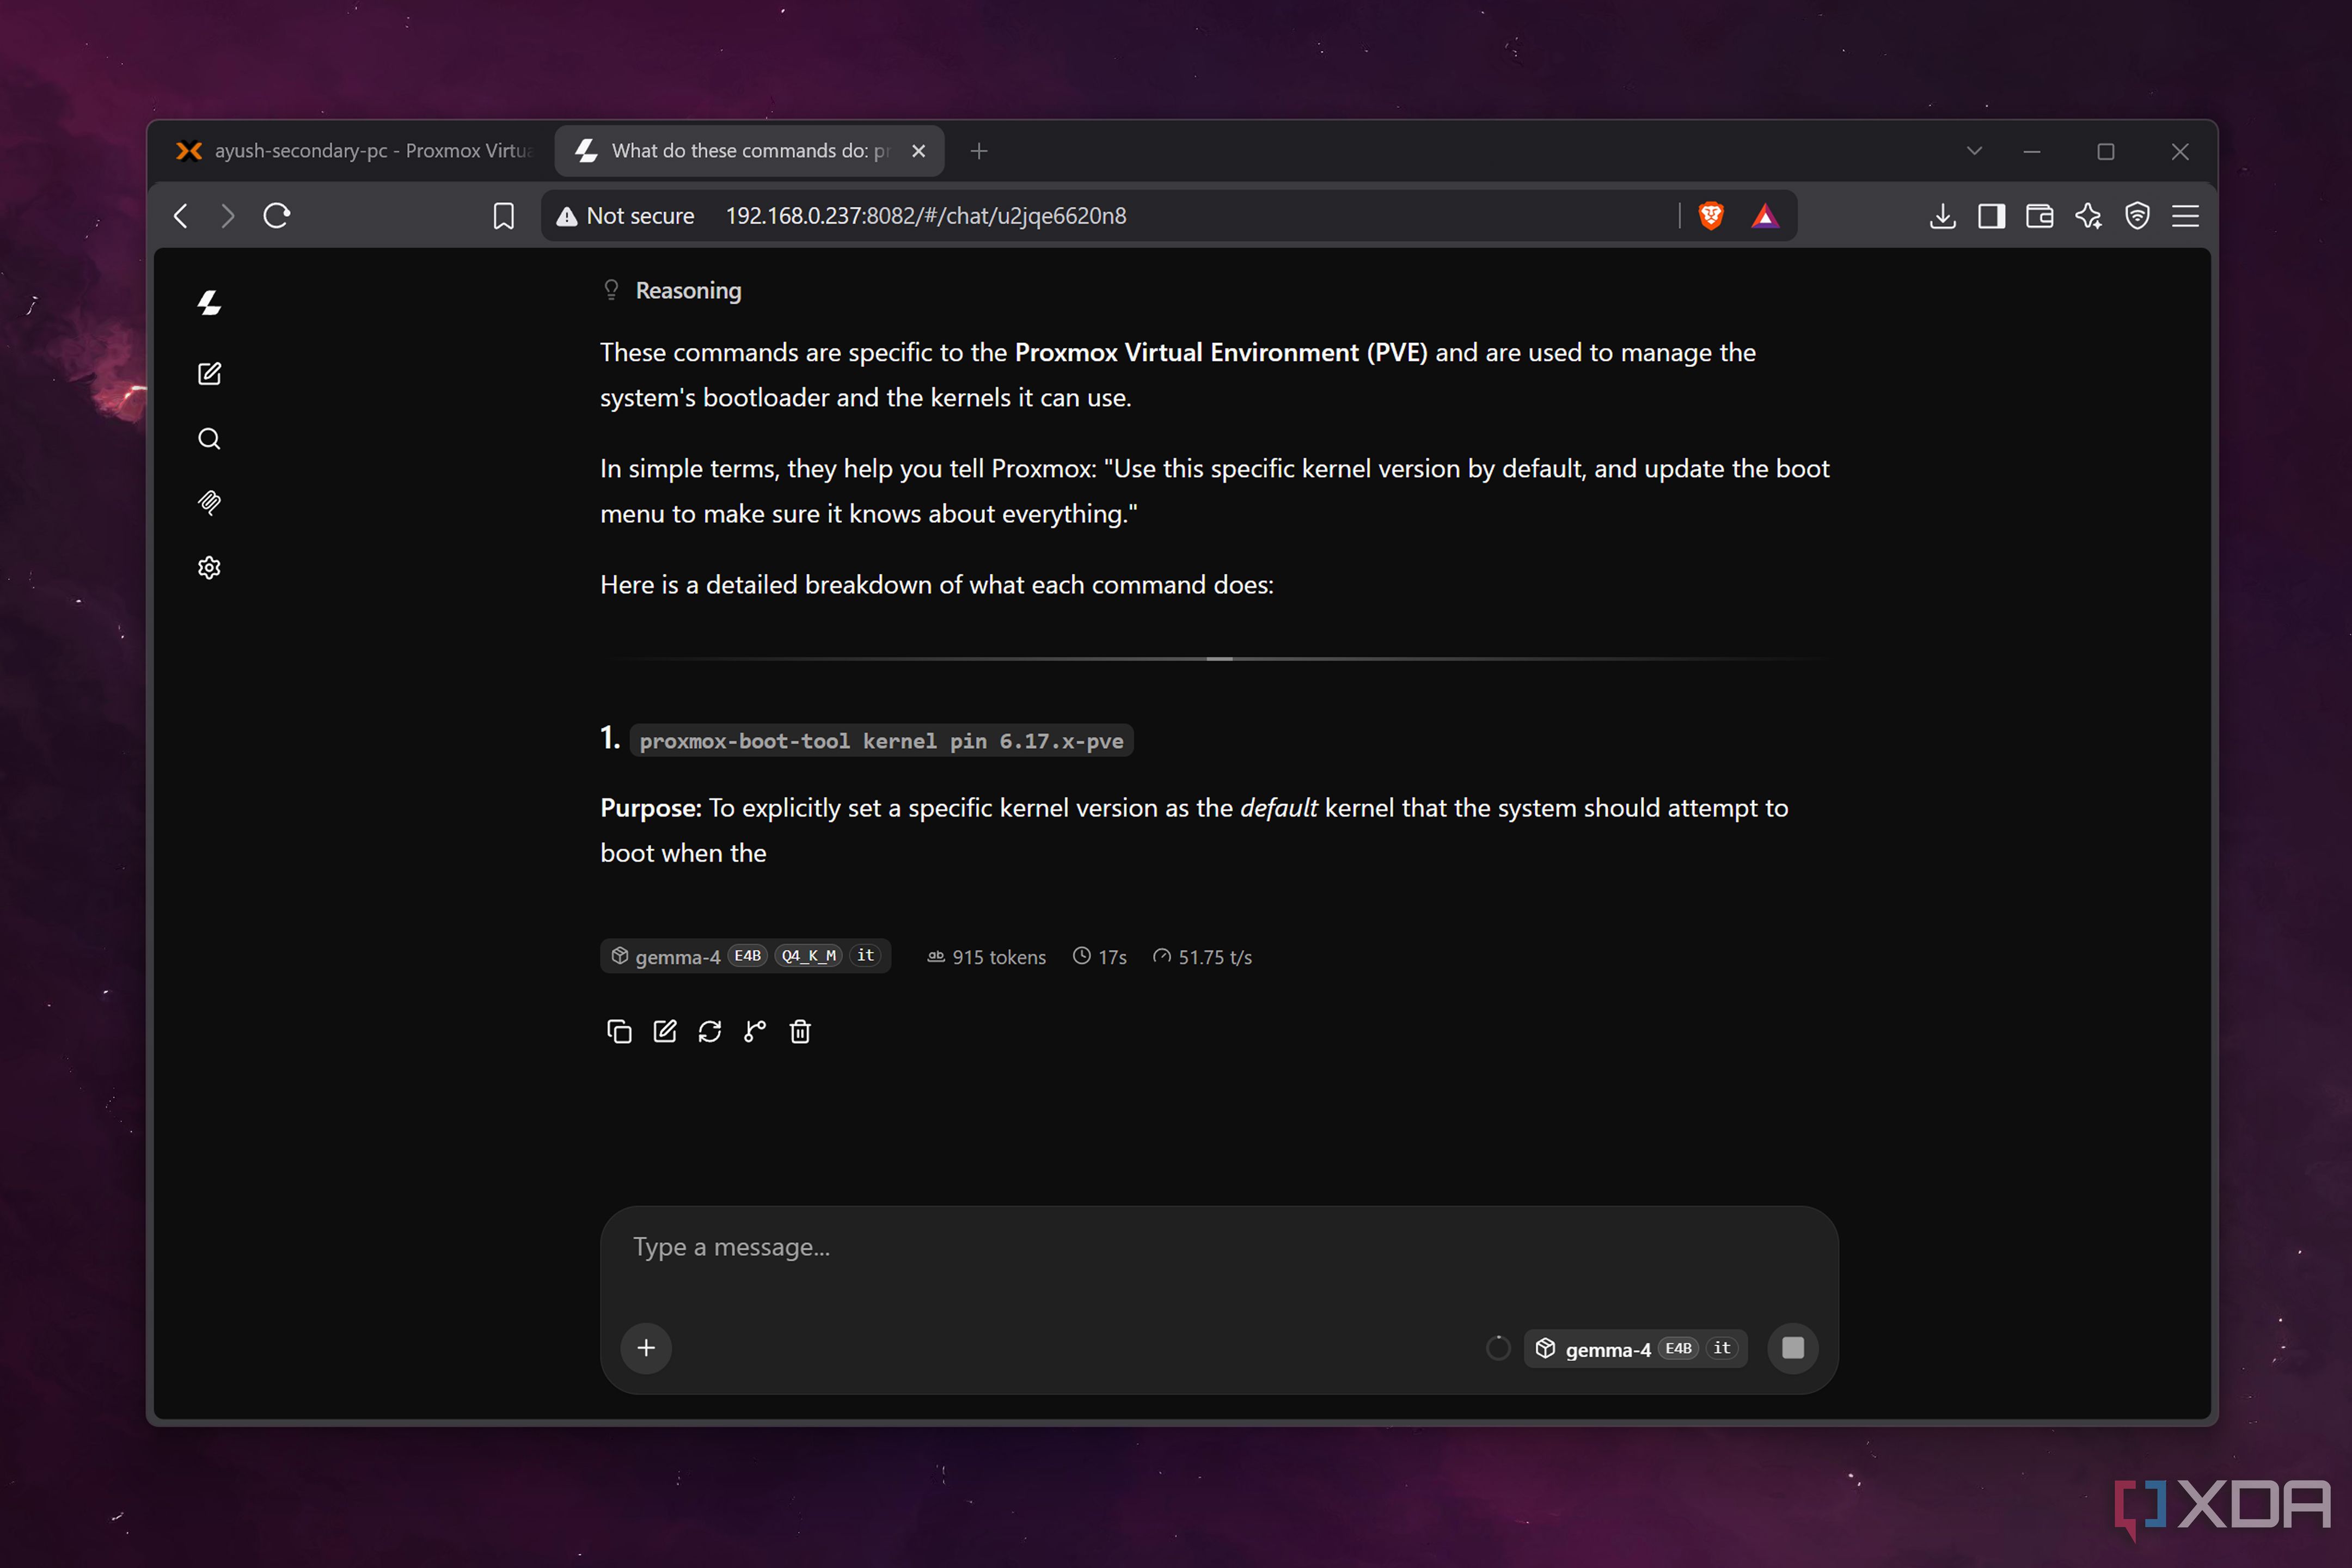Open gemma-4 model selector in input box
The width and height of the screenshot is (2352, 1568).
1636,1348
